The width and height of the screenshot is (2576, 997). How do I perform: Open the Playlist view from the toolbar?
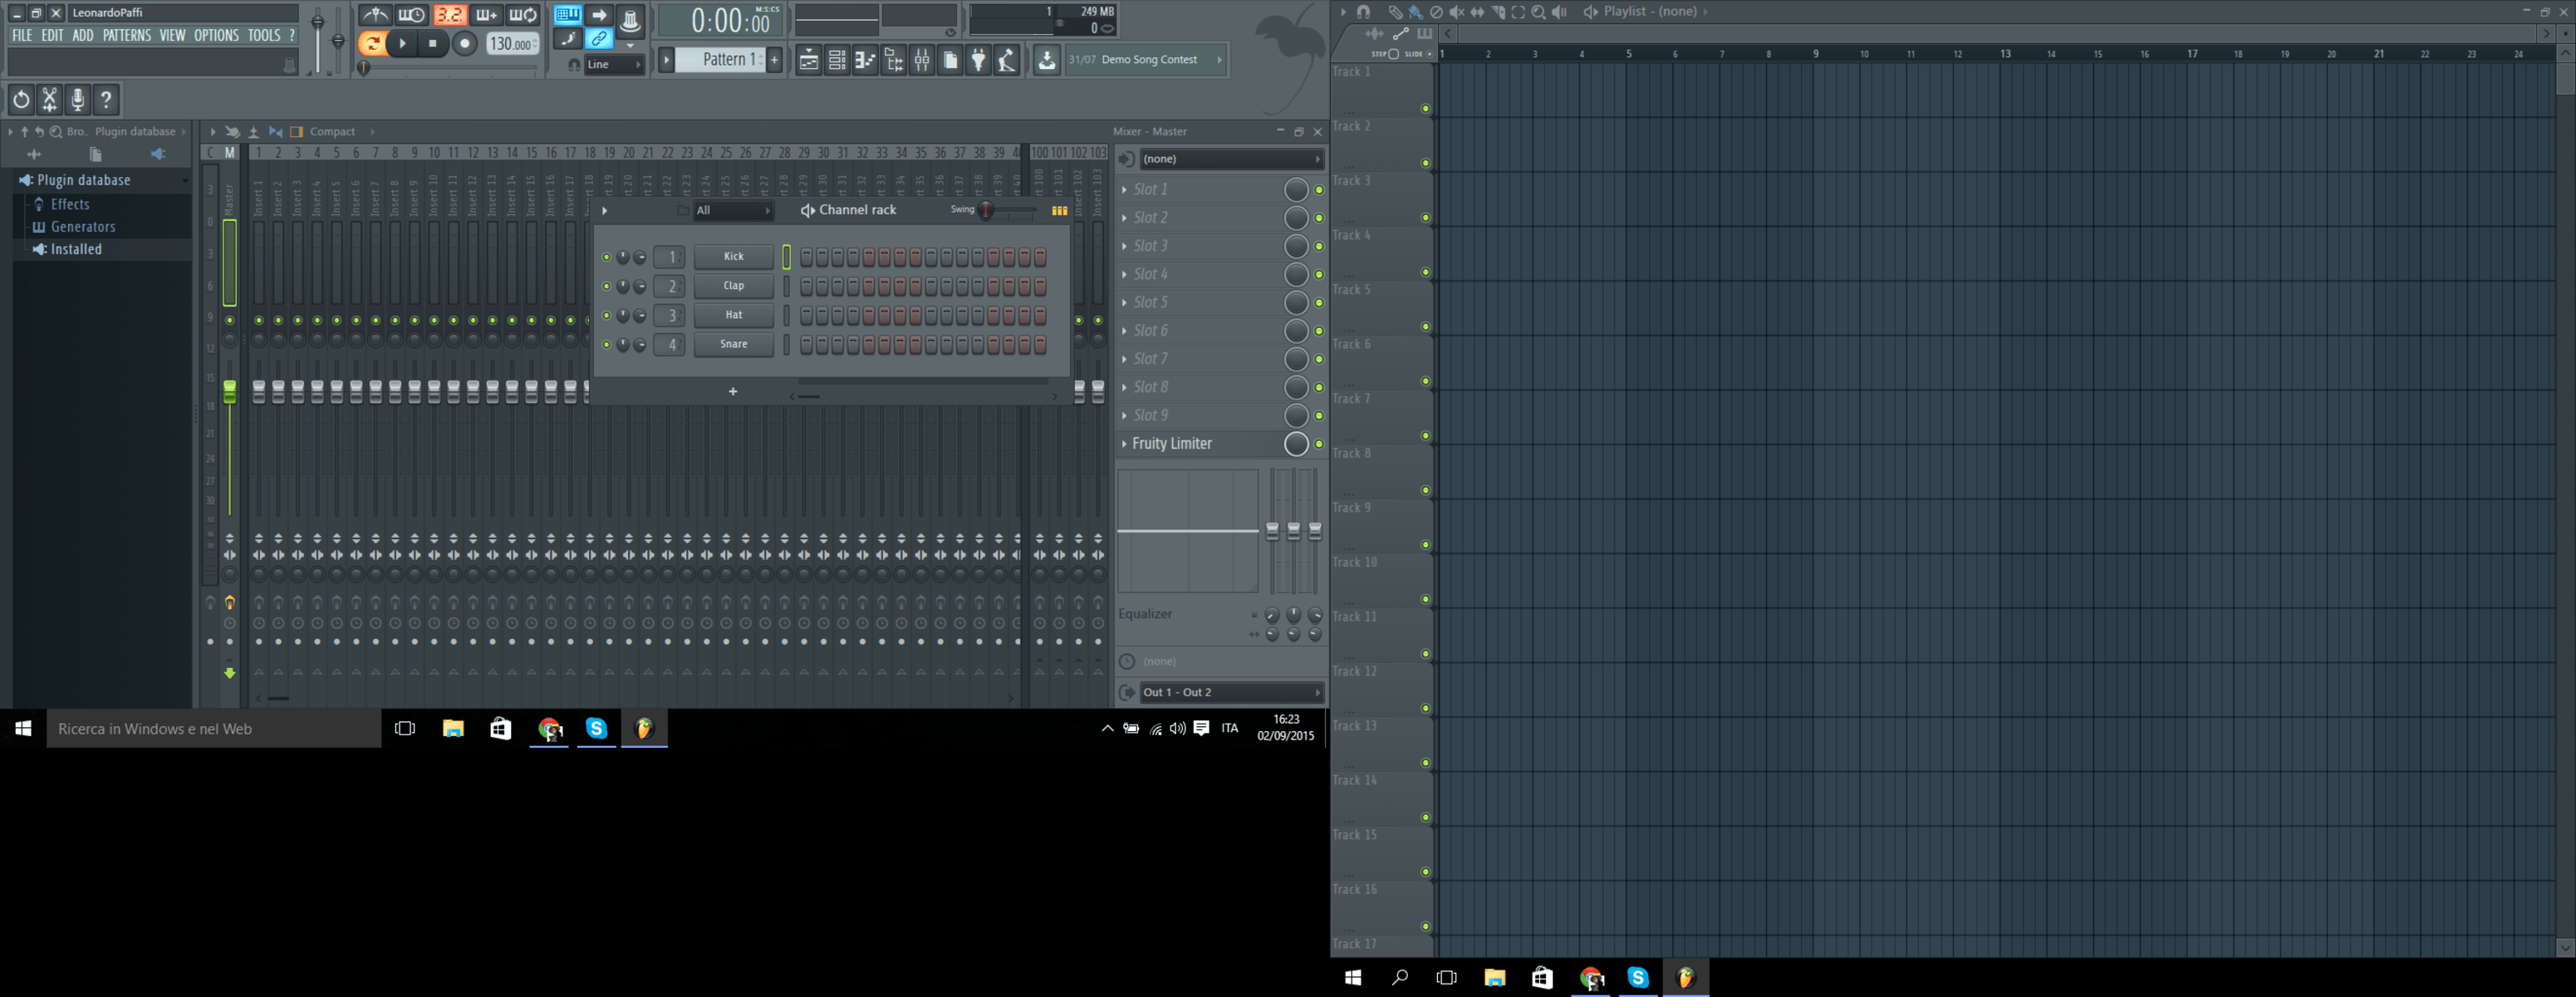coord(809,61)
